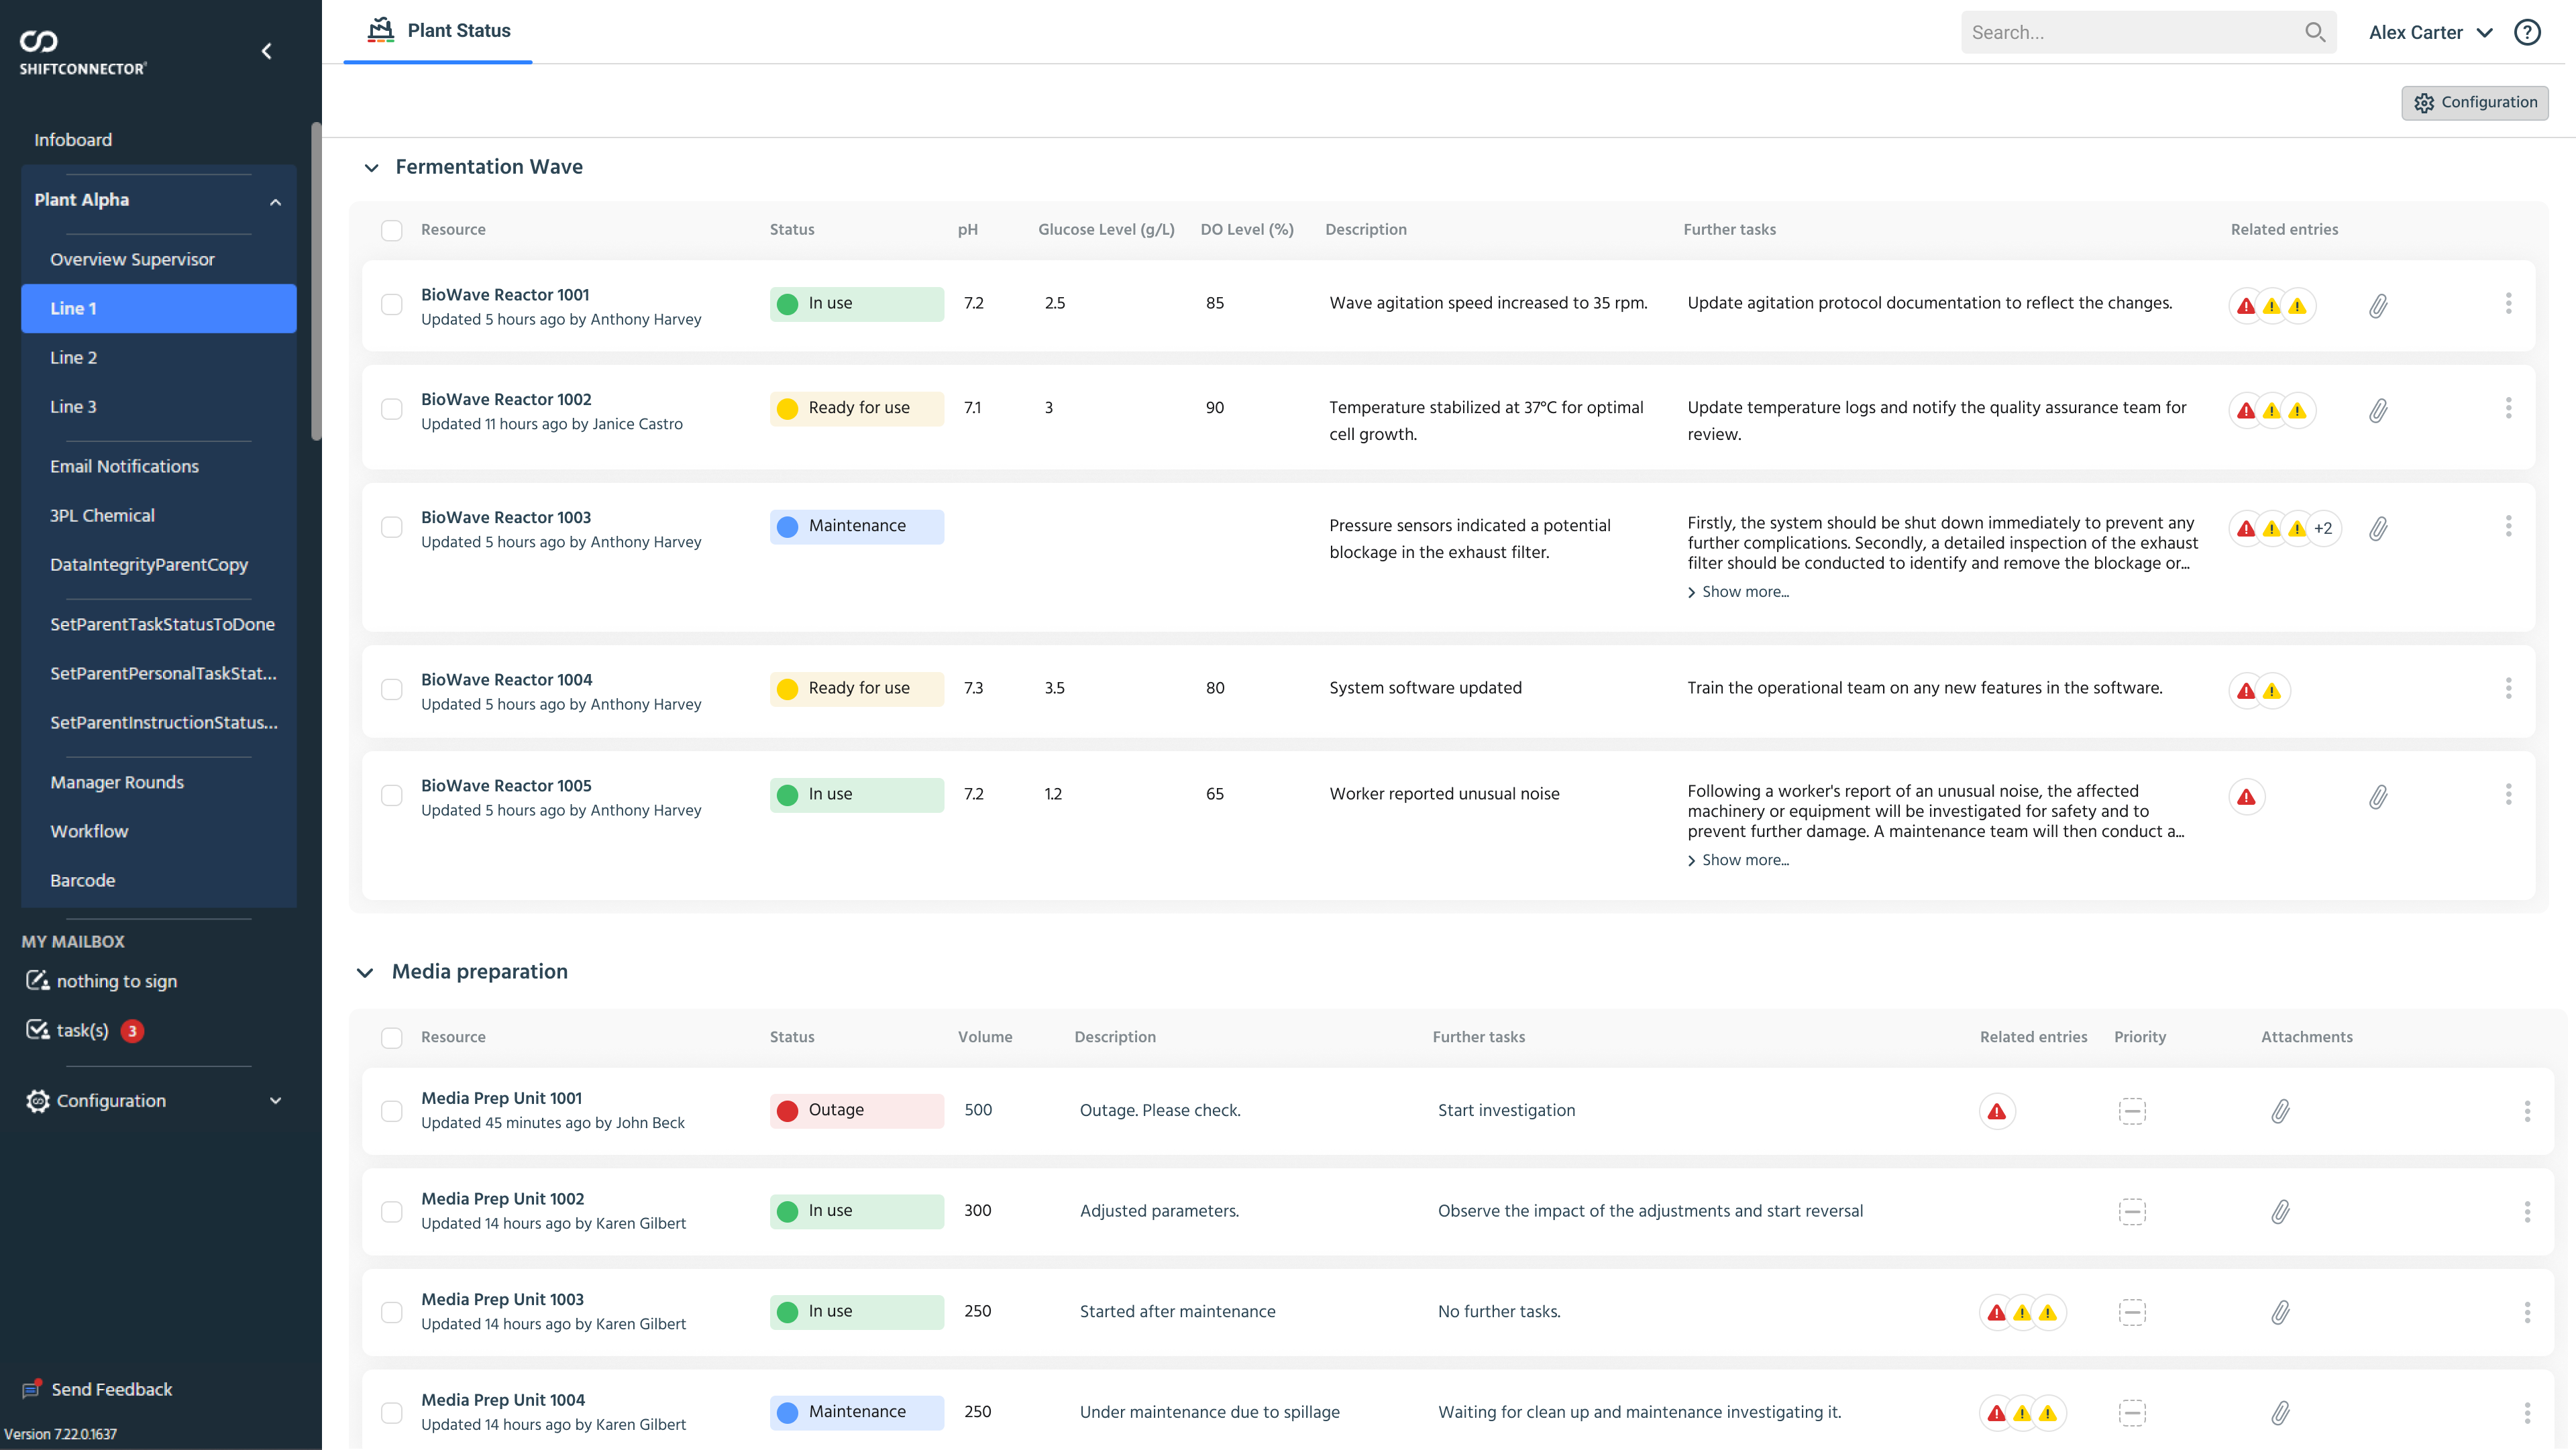Click the blue Maintenance status of Media Prep Unit 1004
Viewport: 2576px width, 1450px height.
pos(856,1412)
